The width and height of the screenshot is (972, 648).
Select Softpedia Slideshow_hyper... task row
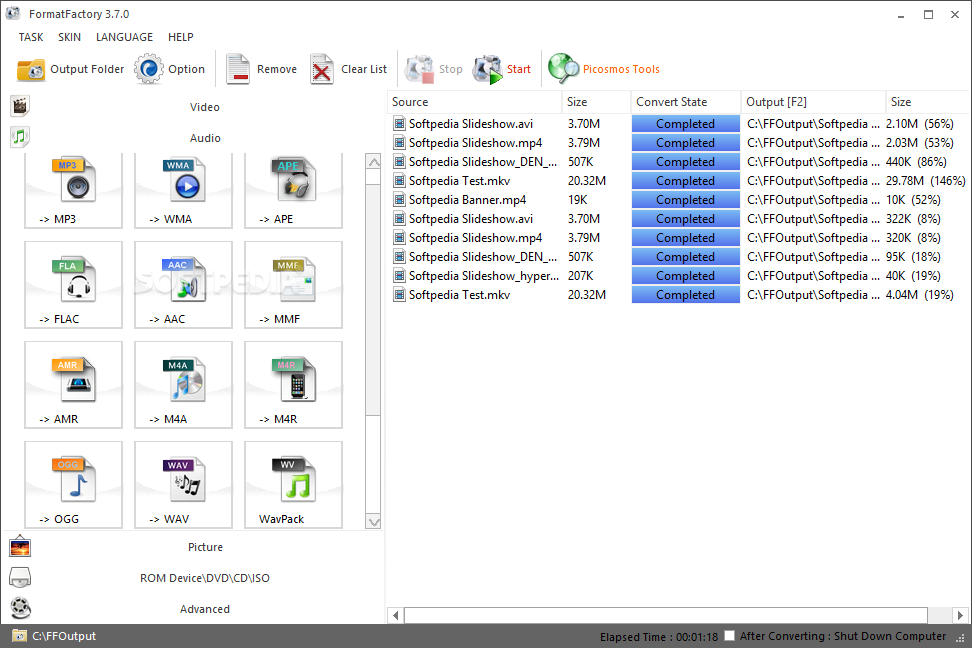point(679,276)
